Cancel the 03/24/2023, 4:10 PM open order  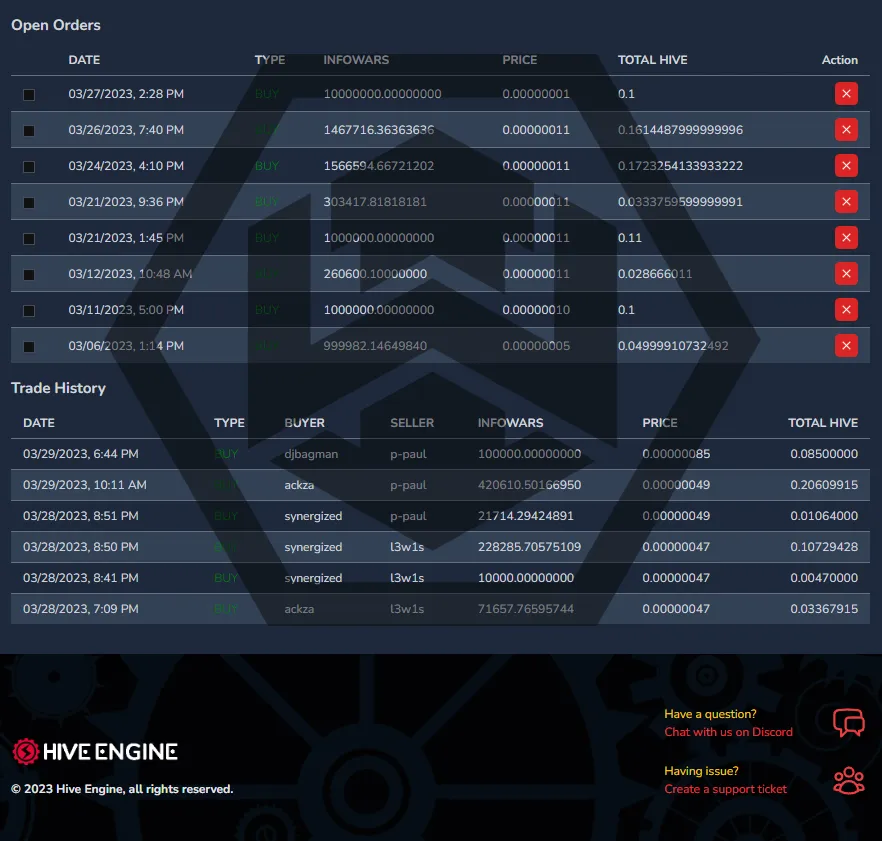846,166
